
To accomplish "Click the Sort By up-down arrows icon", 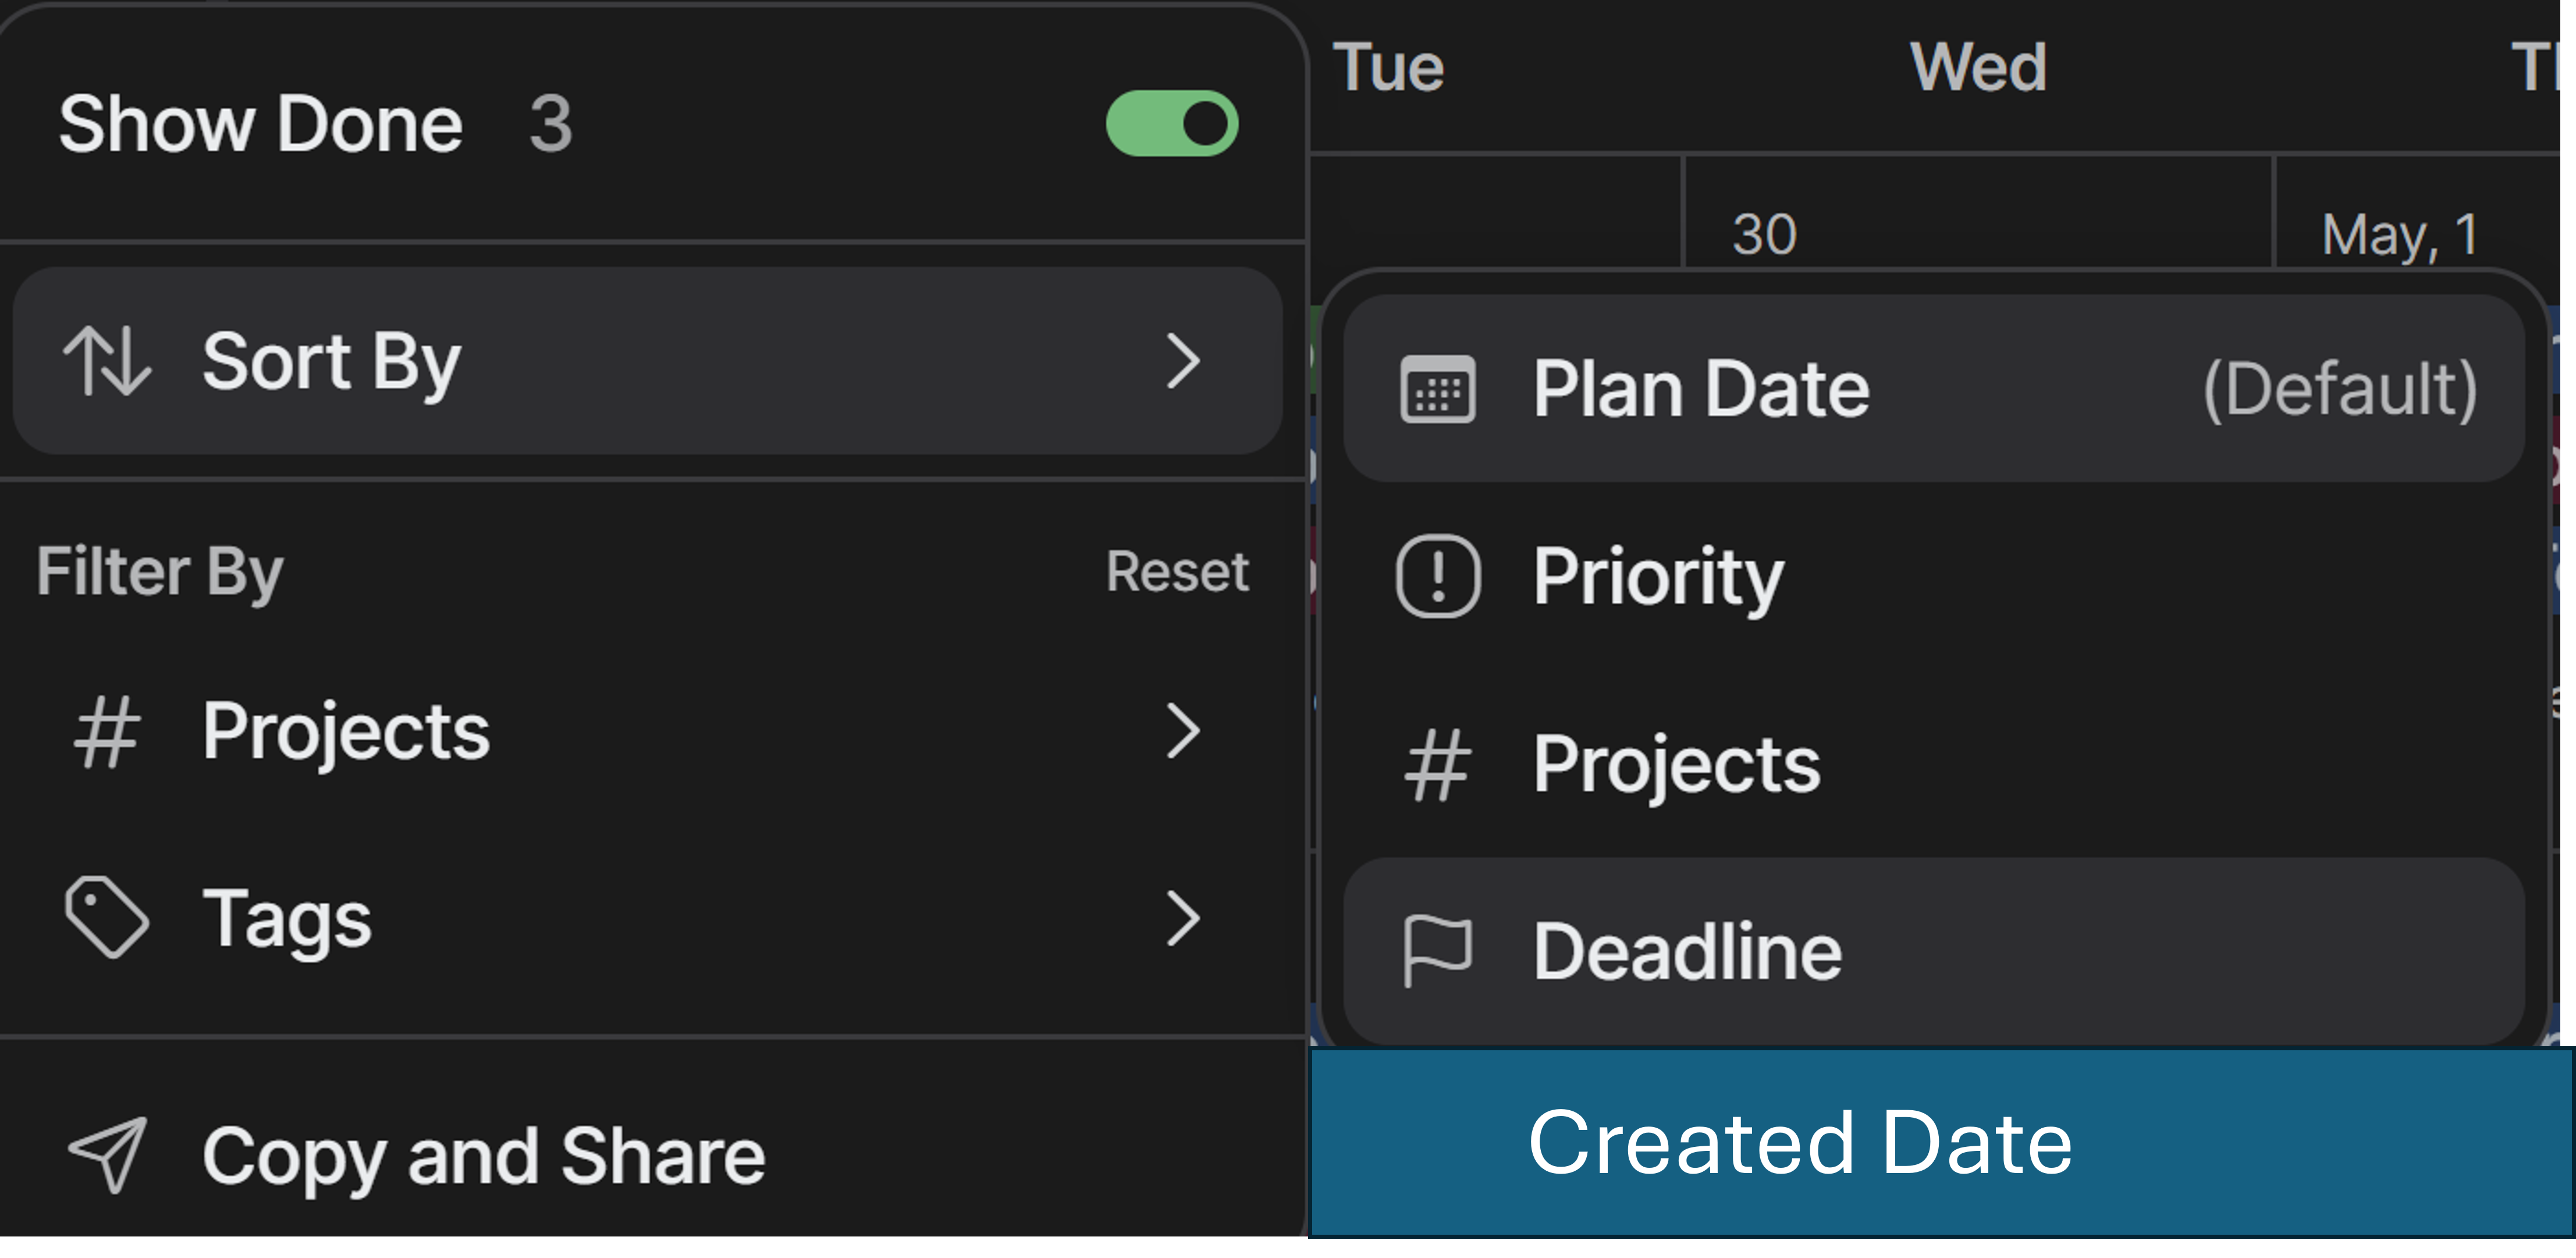I will [x=107, y=361].
